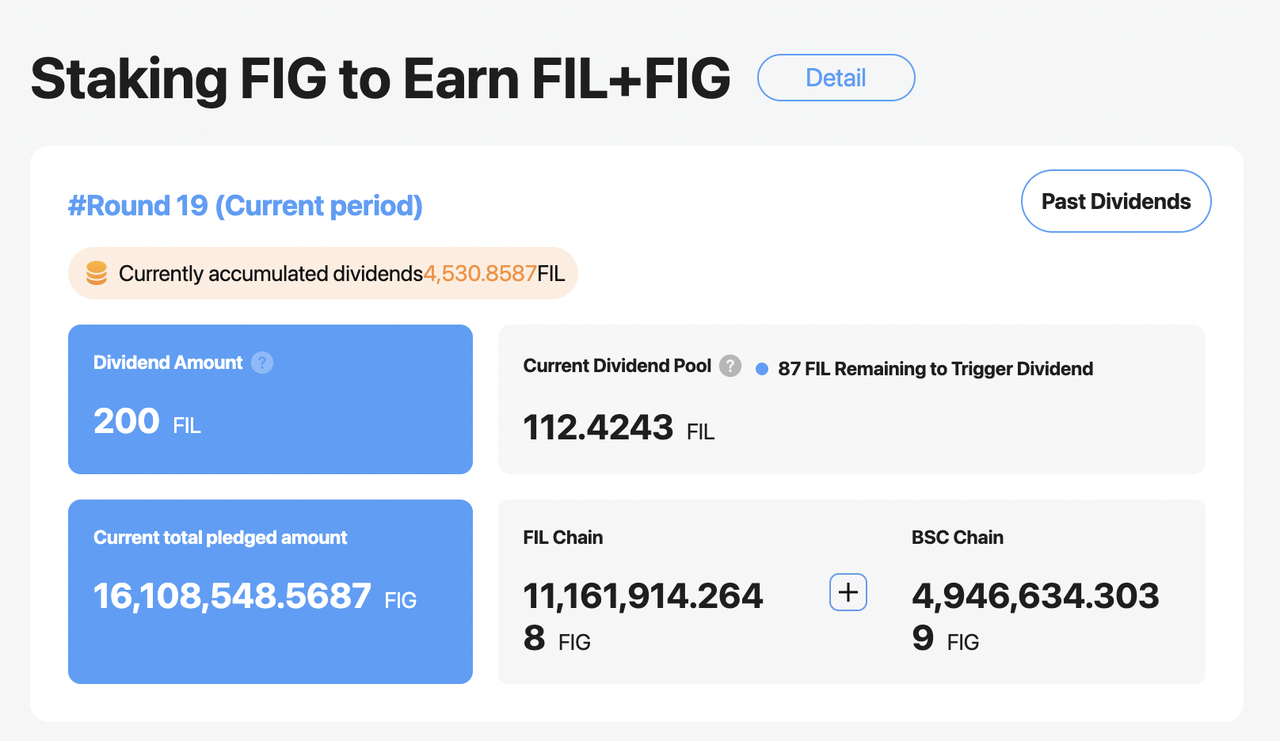The image size is (1280, 741).
Task: View Past Dividends history
Action: (x=1116, y=201)
